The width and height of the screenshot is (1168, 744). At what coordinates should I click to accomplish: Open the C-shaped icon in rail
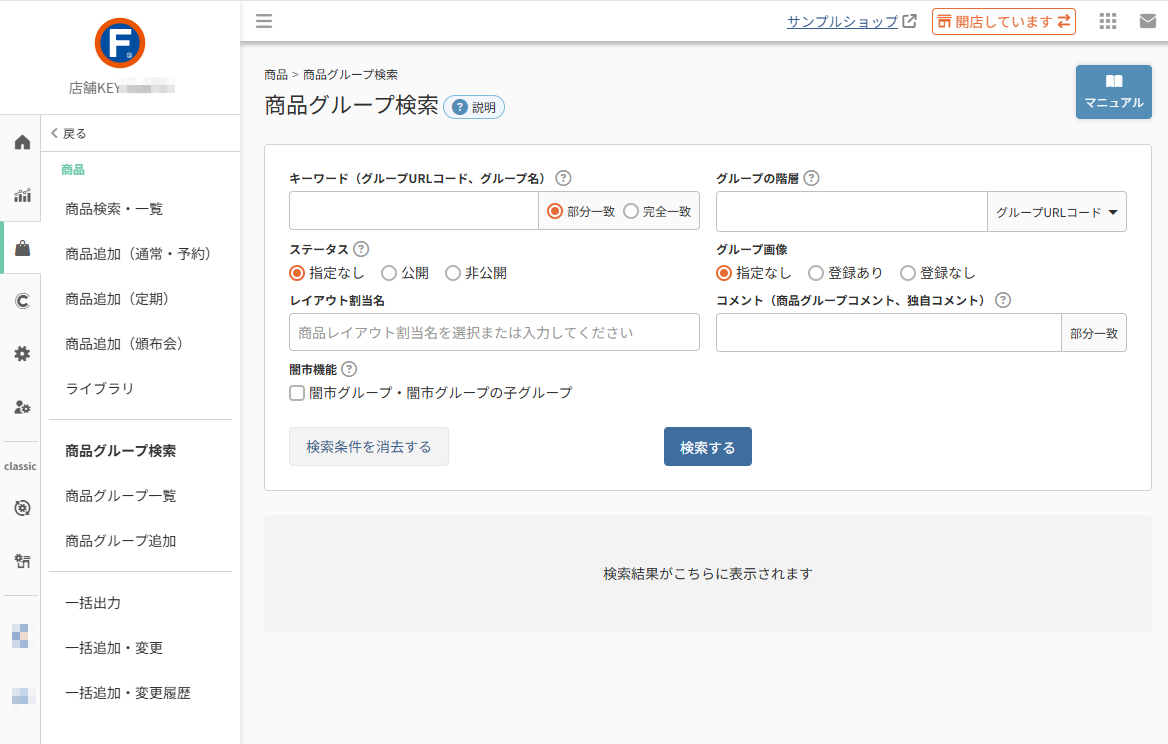coord(22,301)
